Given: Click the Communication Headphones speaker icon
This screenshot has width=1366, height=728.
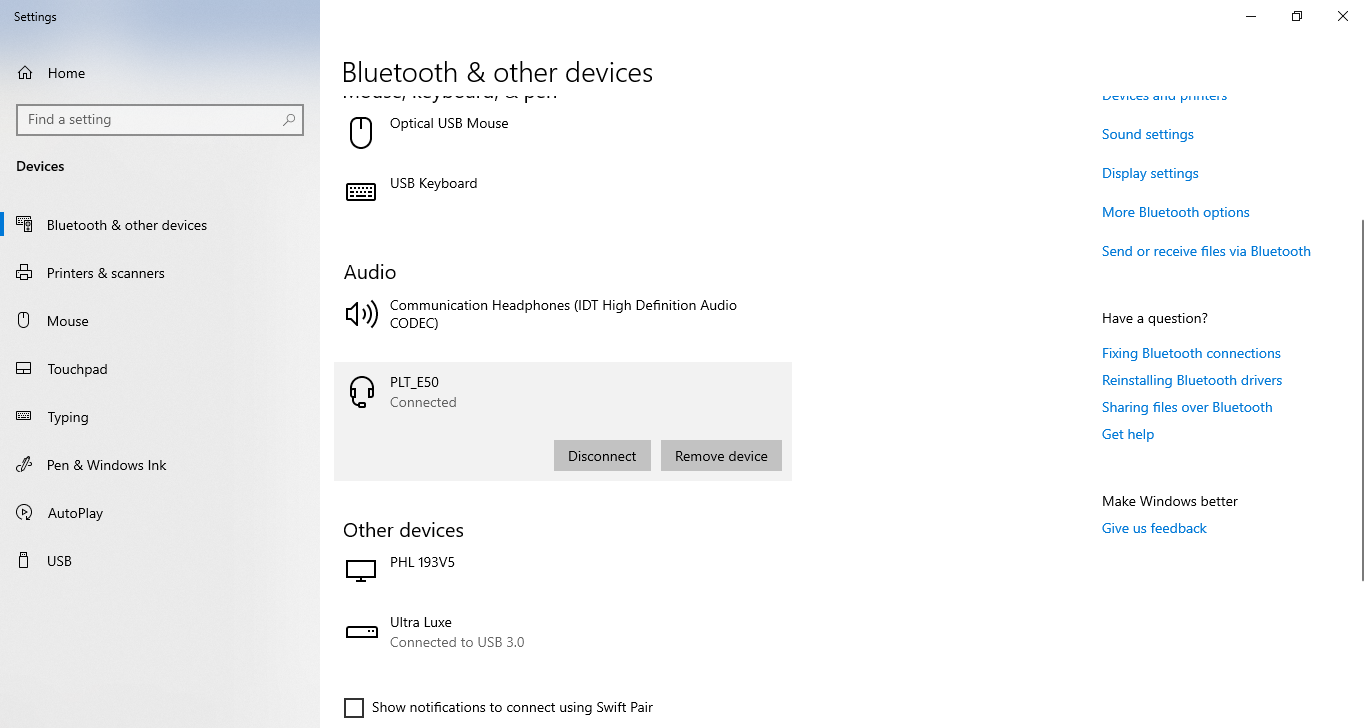Looking at the screenshot, I should (x=361, y=314).
